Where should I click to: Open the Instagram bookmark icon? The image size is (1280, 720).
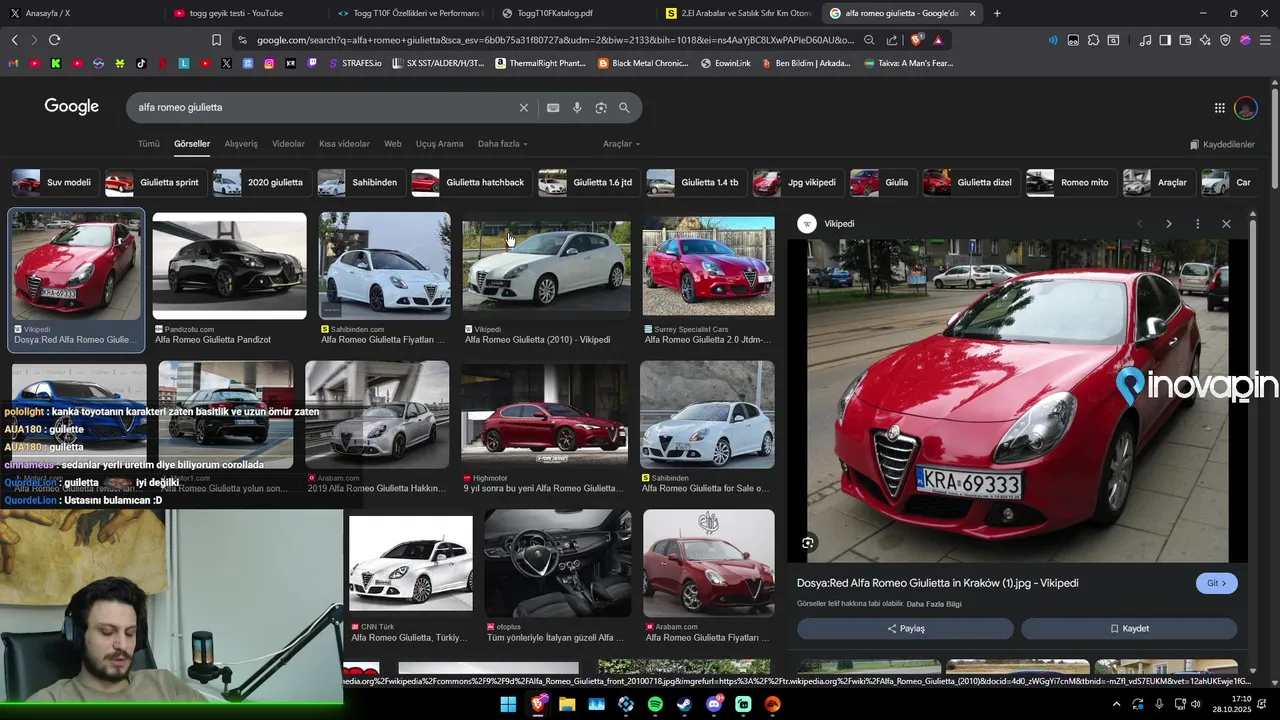point(269,63)
